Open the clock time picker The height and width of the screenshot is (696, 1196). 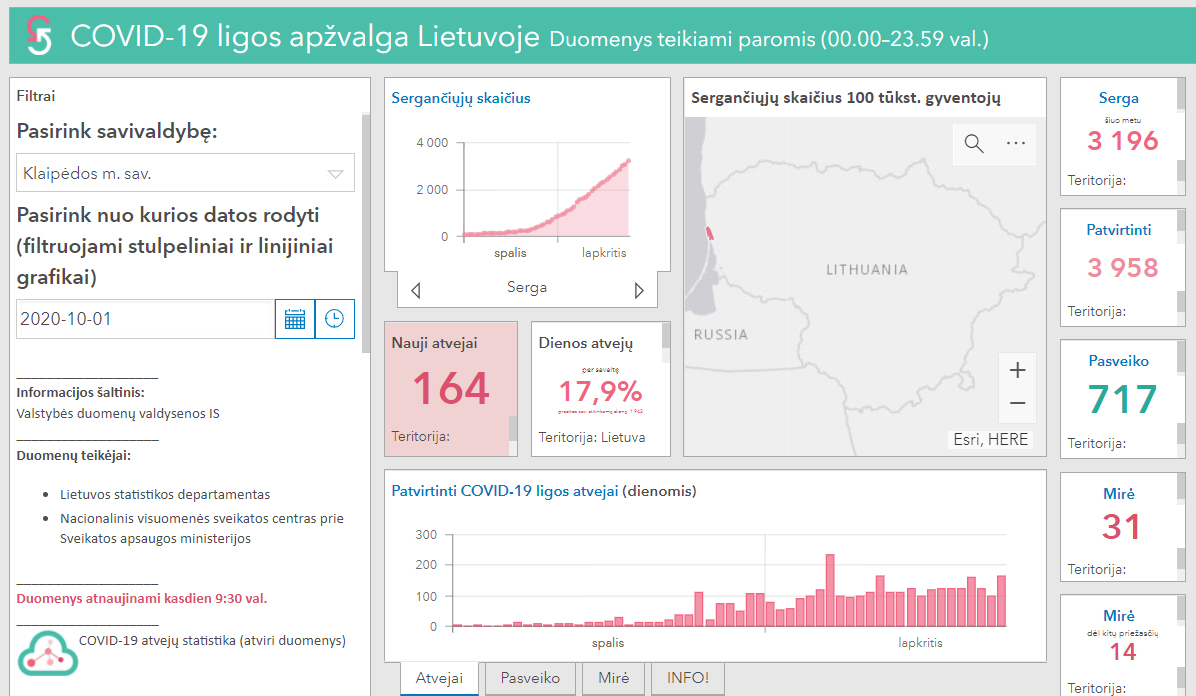click(335, 319)
